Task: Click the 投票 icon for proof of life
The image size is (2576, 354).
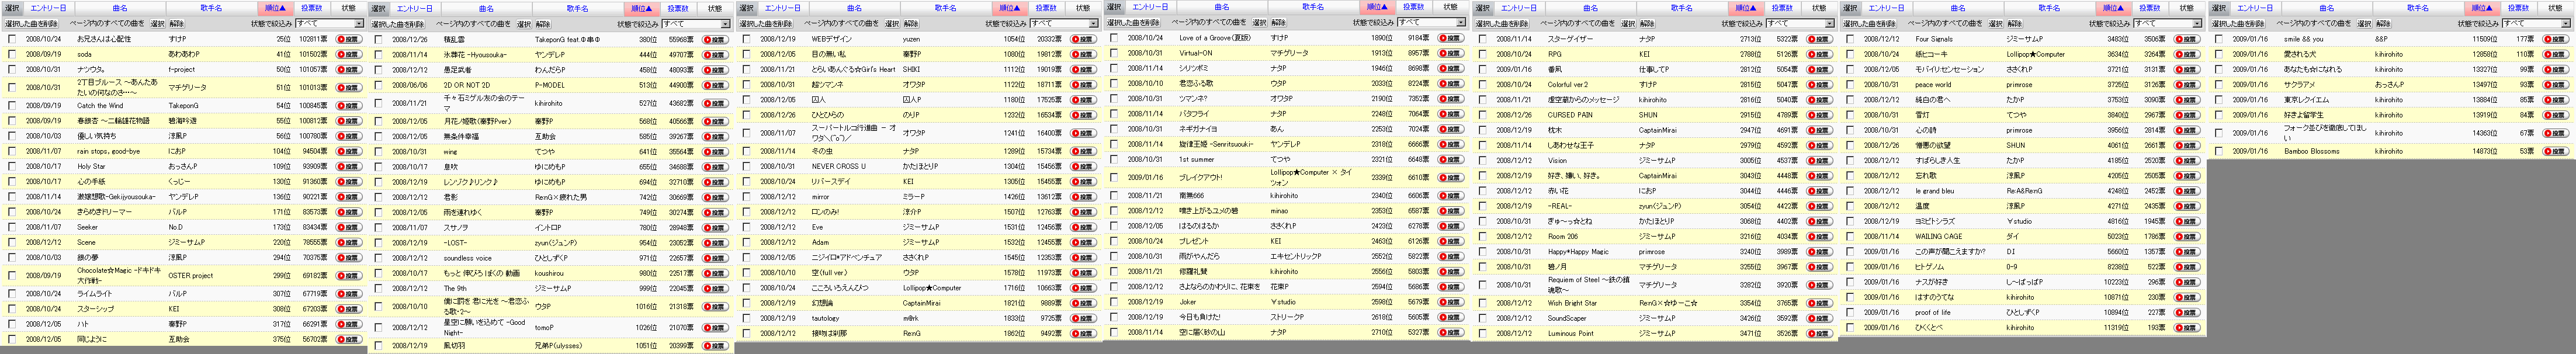Action: pos(2187,312)
